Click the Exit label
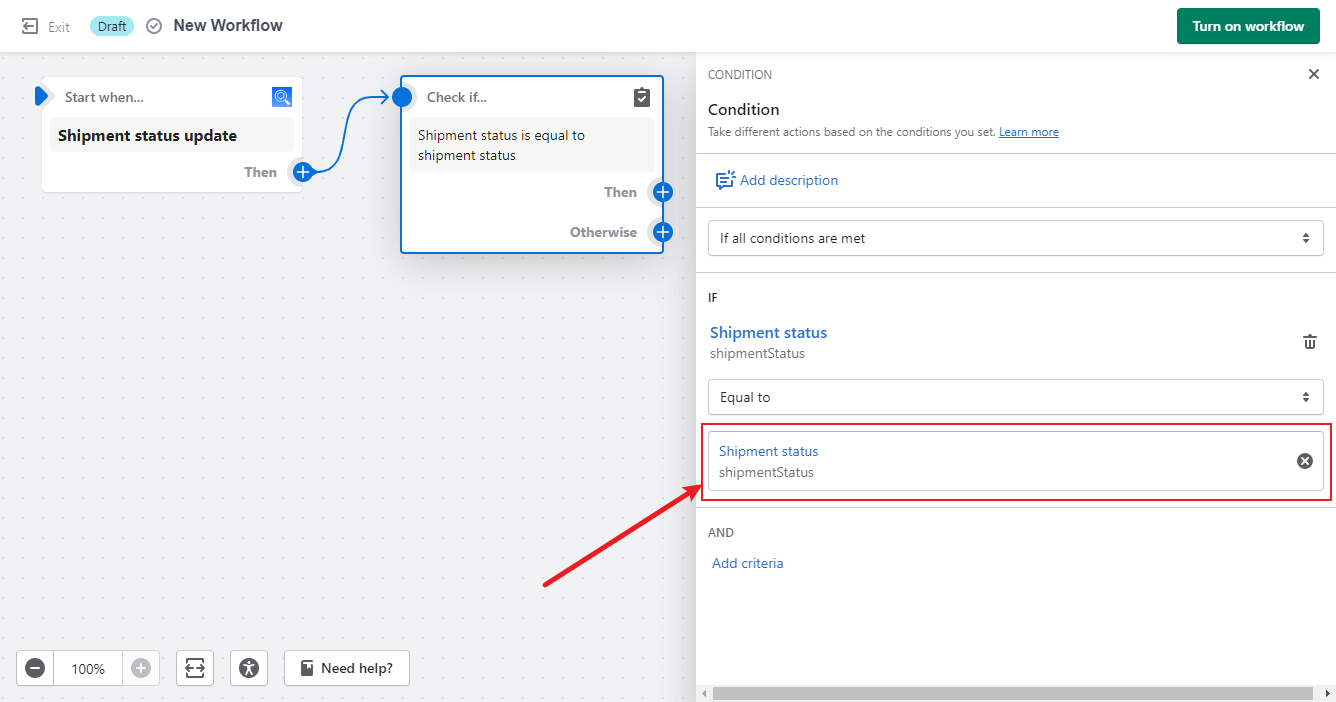Image resolution: width=1336 pixels, height=702 pixels. tap(59, 27)
